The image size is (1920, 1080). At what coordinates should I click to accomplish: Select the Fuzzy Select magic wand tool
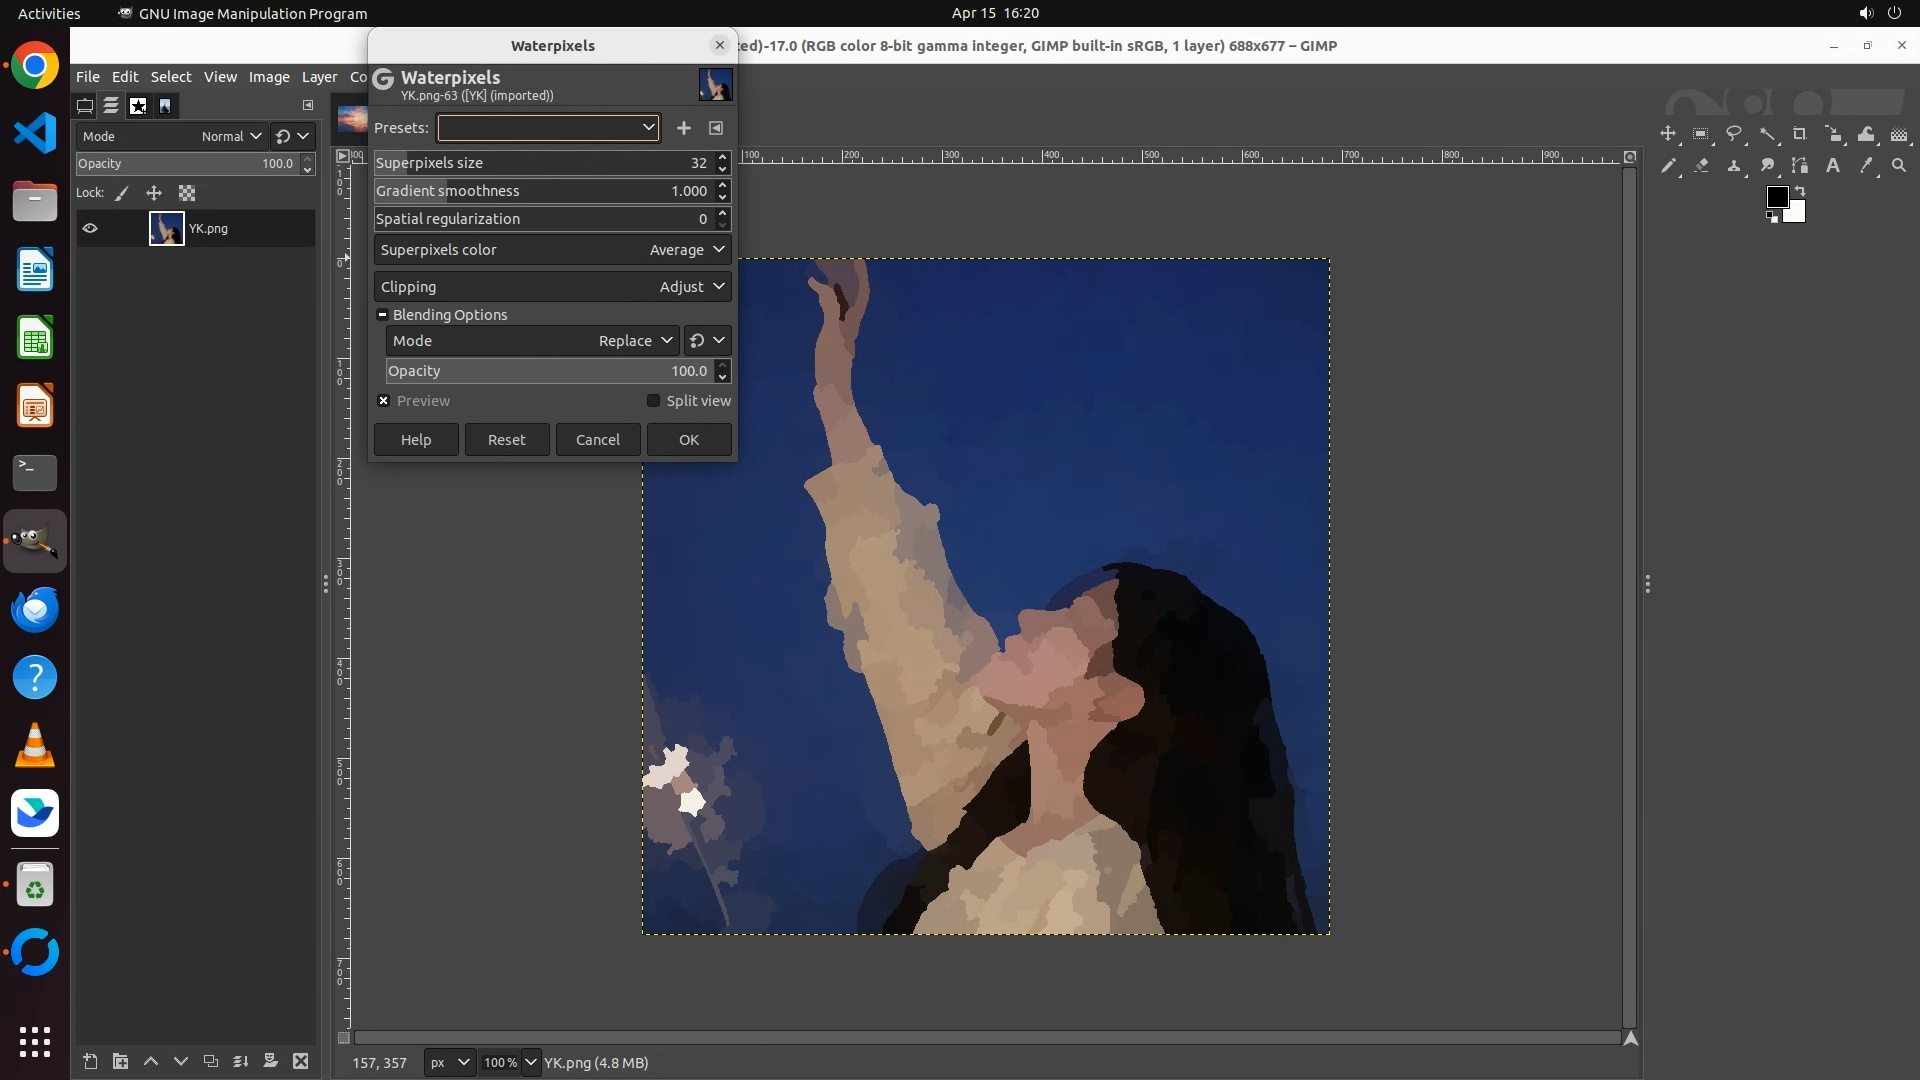point(1767,134)
